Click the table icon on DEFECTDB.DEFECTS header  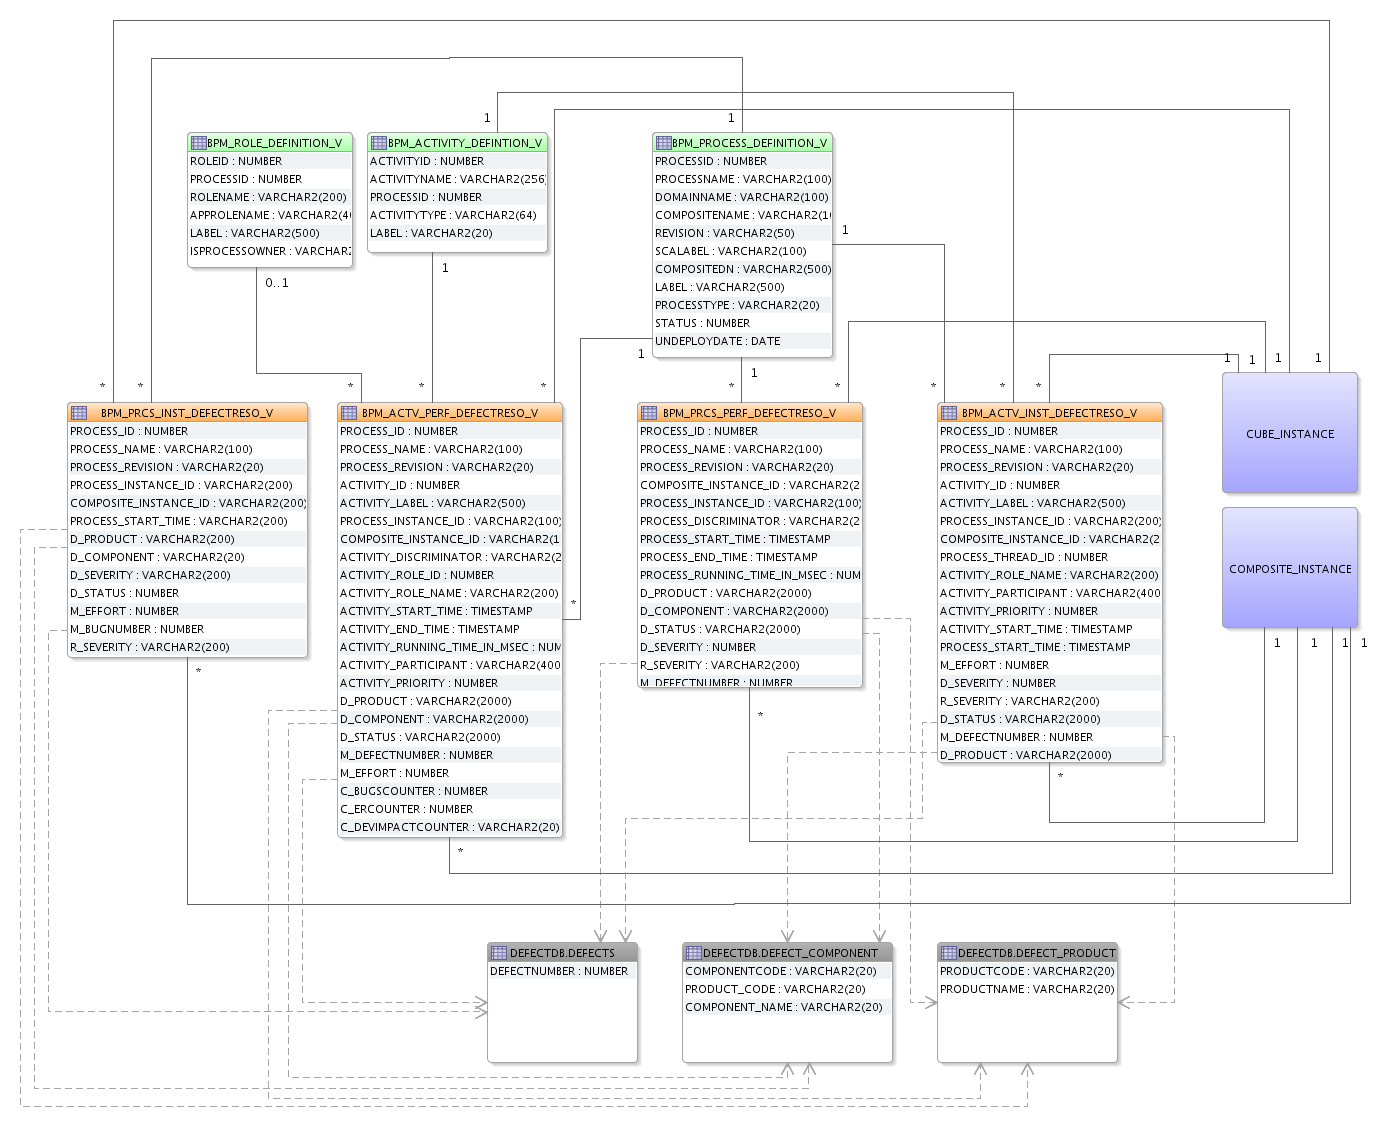click(498, 953)
